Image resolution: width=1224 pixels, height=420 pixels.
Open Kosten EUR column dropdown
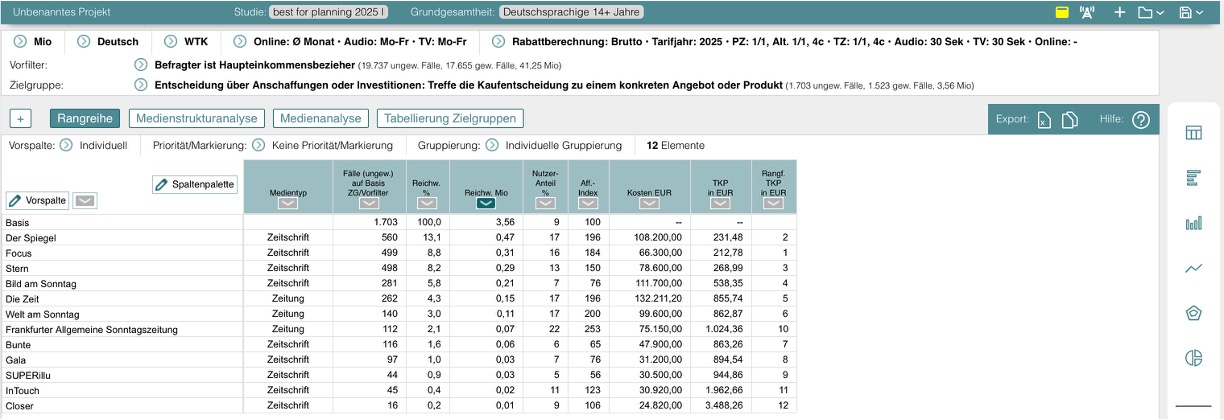(649, 203)
